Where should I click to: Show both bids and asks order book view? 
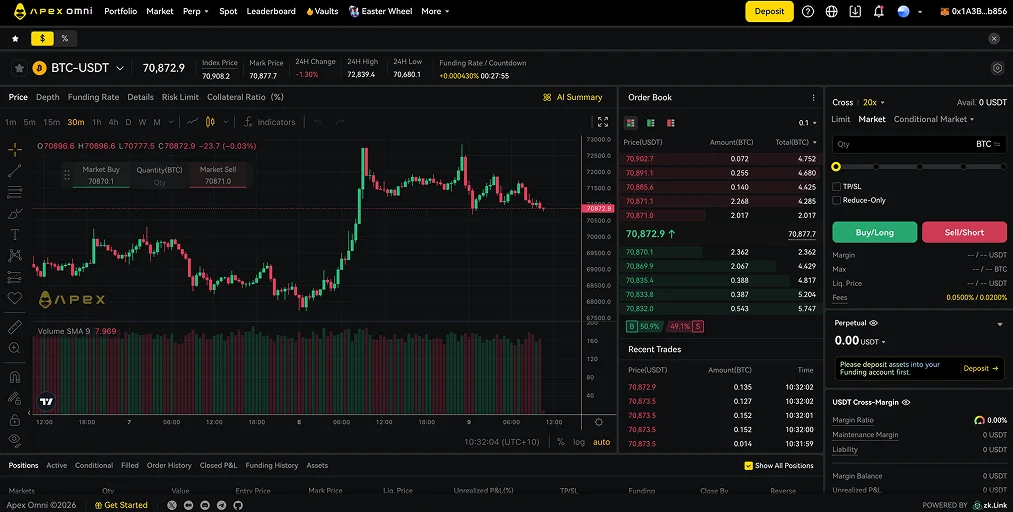click(x=631, y=123)
